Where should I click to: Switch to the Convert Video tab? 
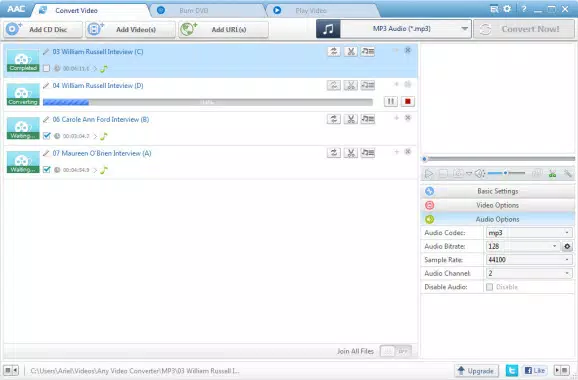(90, 10)
